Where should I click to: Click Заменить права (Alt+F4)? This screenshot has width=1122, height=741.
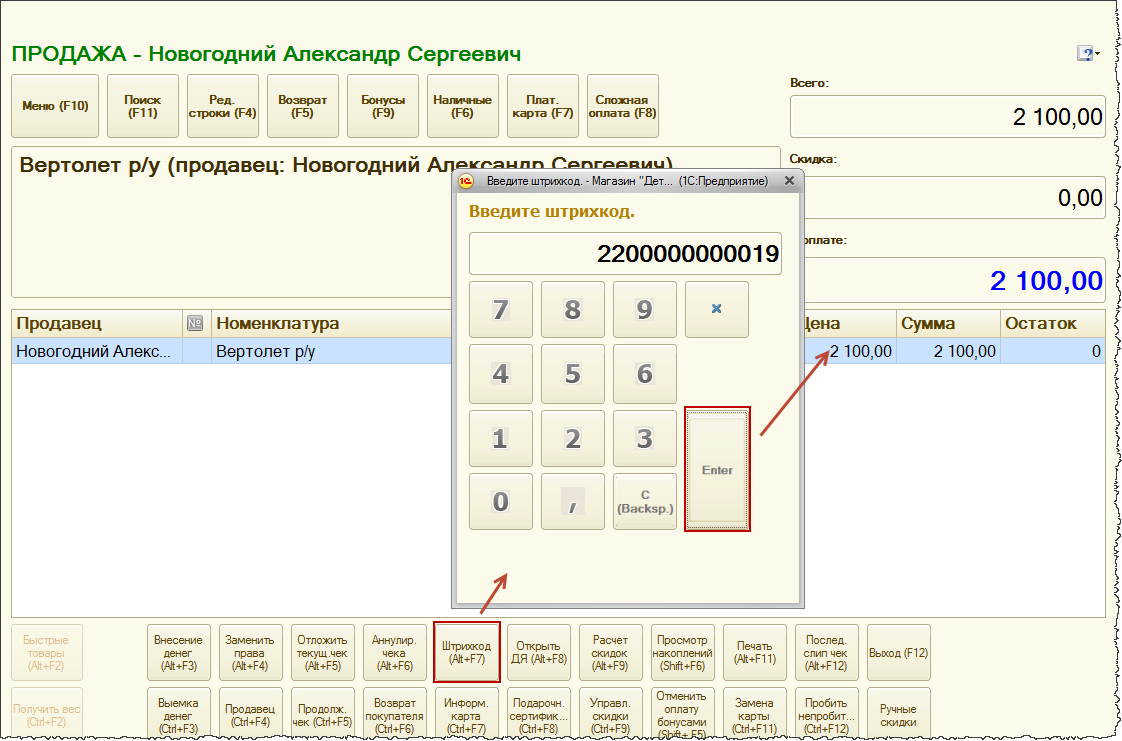pyautogui.click(x=250, y=652)
